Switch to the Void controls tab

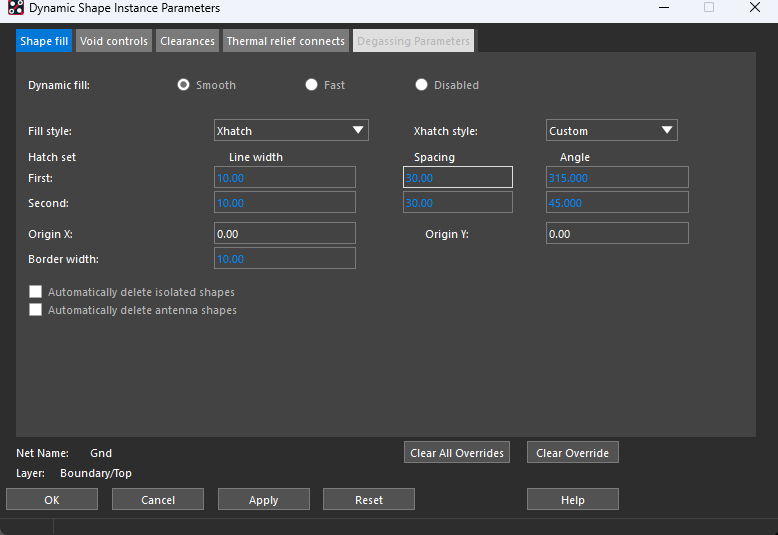pos(114,41)
